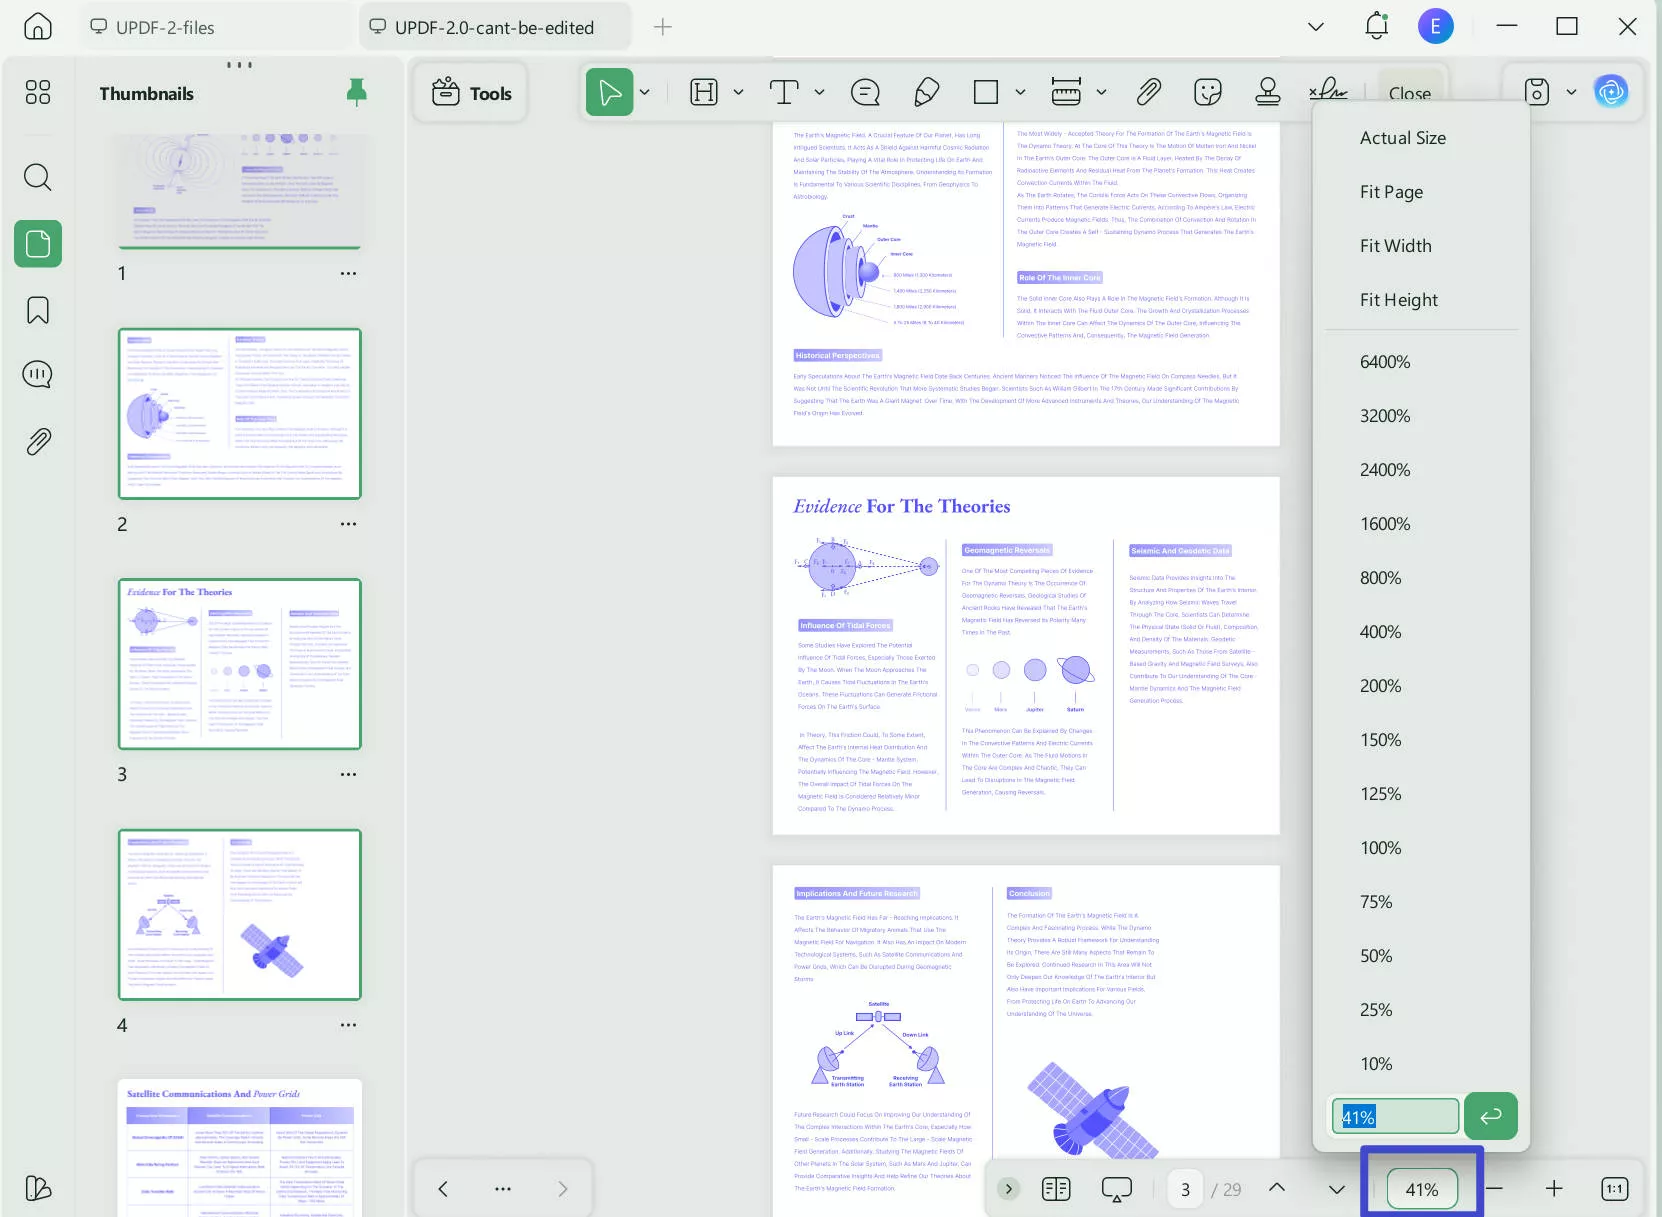Viewport: 1662px width, 1217px height.
Task: Expand the rectangle shape dropdown arrow
Action: pyautogui.click(x=1020, y=93)
